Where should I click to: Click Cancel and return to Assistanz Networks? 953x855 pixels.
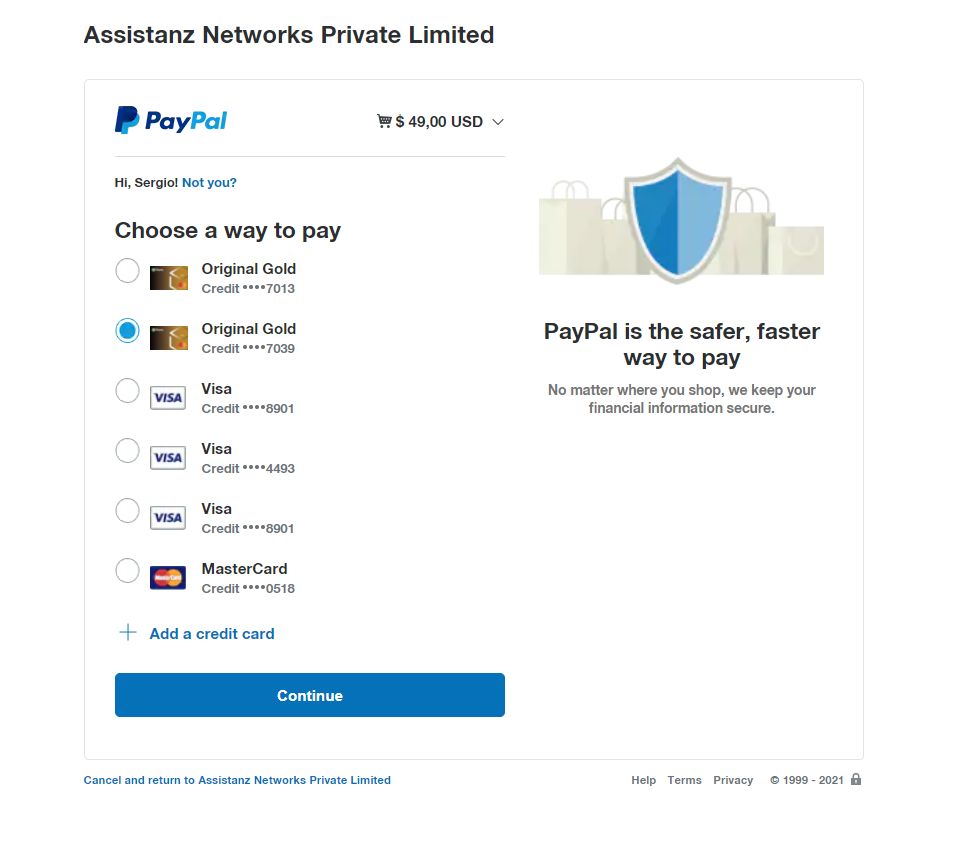point(237,780)
